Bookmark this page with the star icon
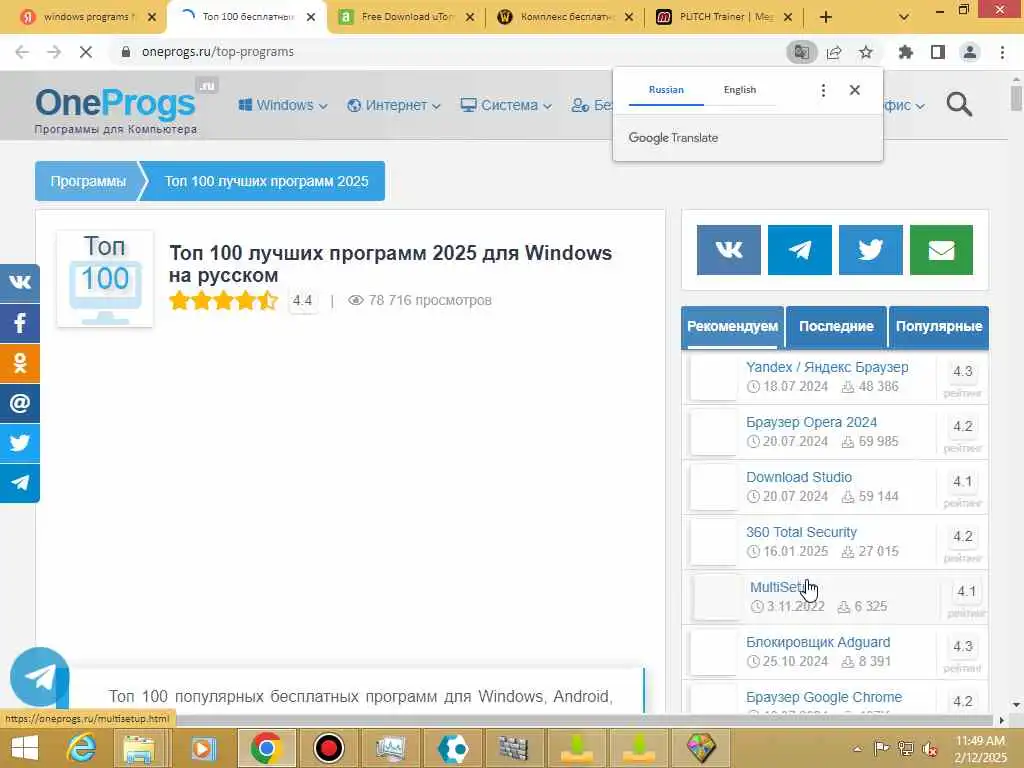Viewport: 1024px width, 768px height. pos(866,52)
